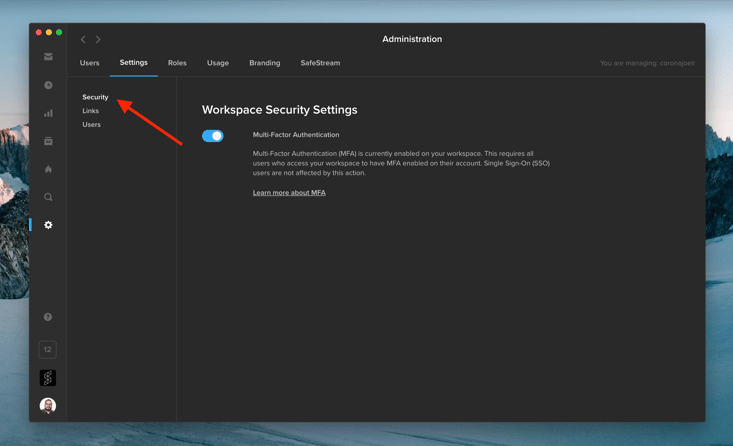Select the workspace logo thumbnail
This screenshot has height=446, width=733.
click(x=48, y=378)
